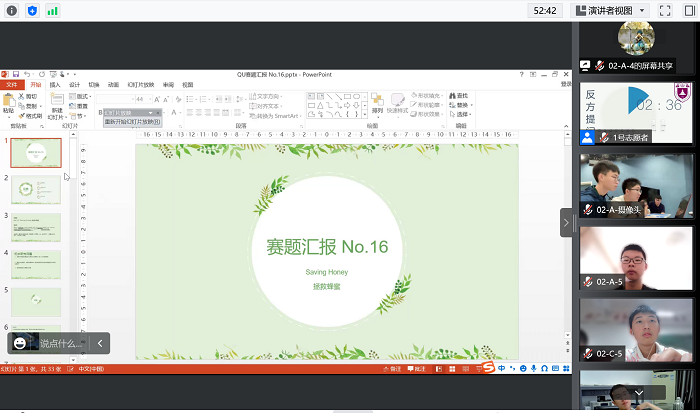Click 转换为 SmartArt button

click(x=275, y=116)
